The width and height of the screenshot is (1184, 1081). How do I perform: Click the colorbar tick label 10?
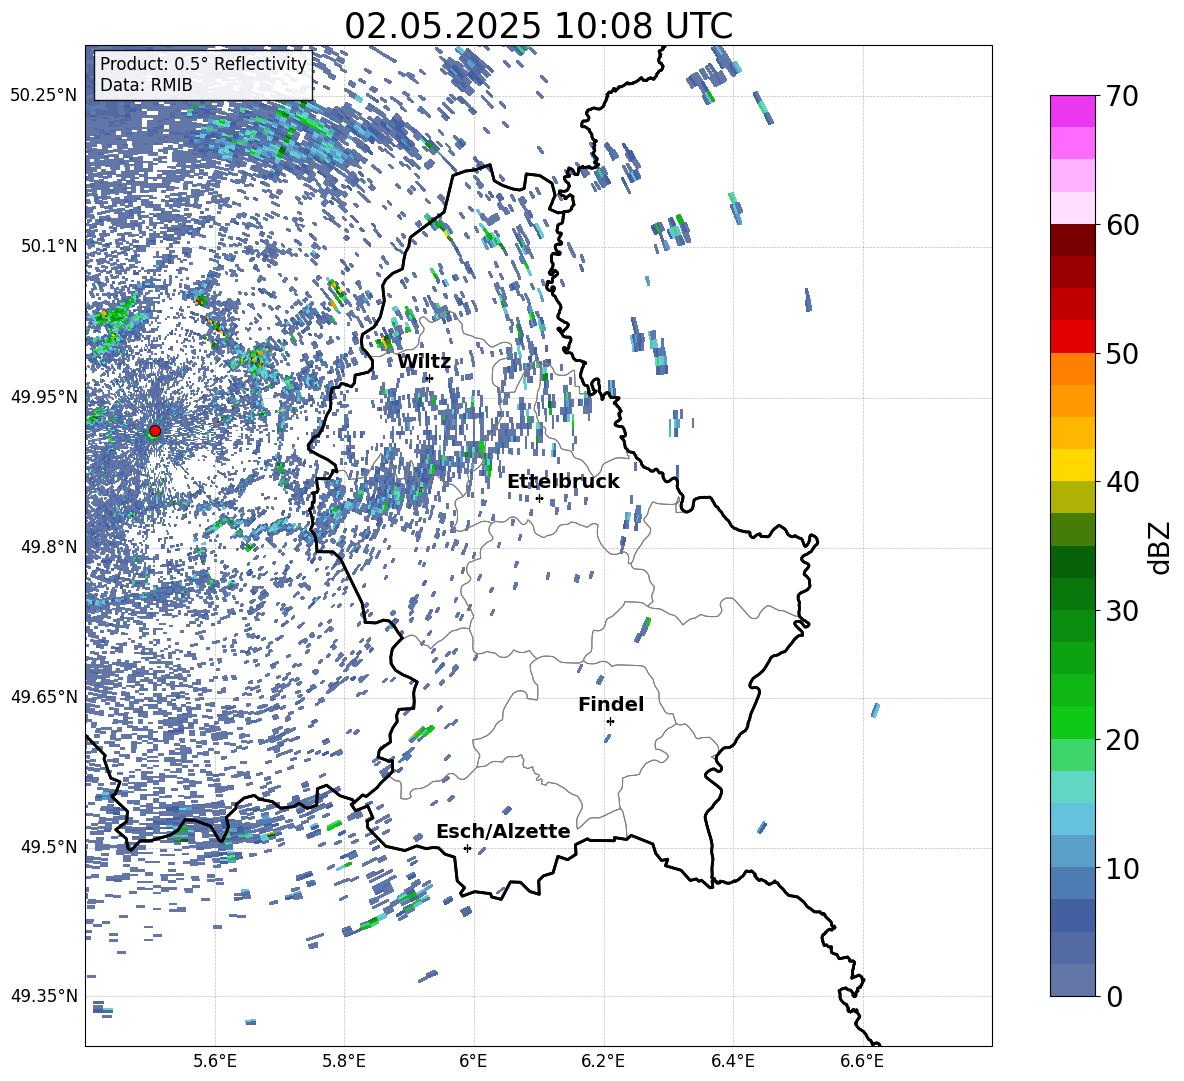[1121, 868]
